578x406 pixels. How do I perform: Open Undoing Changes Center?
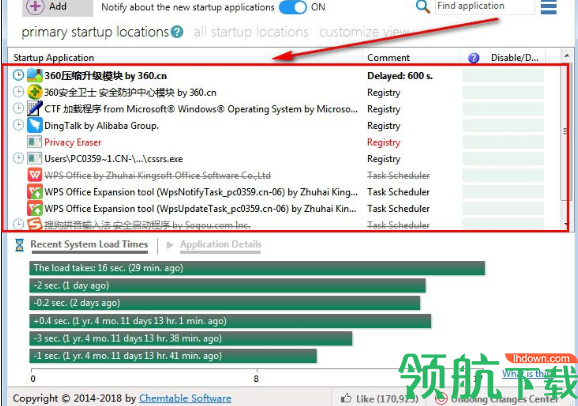(498, 399)
